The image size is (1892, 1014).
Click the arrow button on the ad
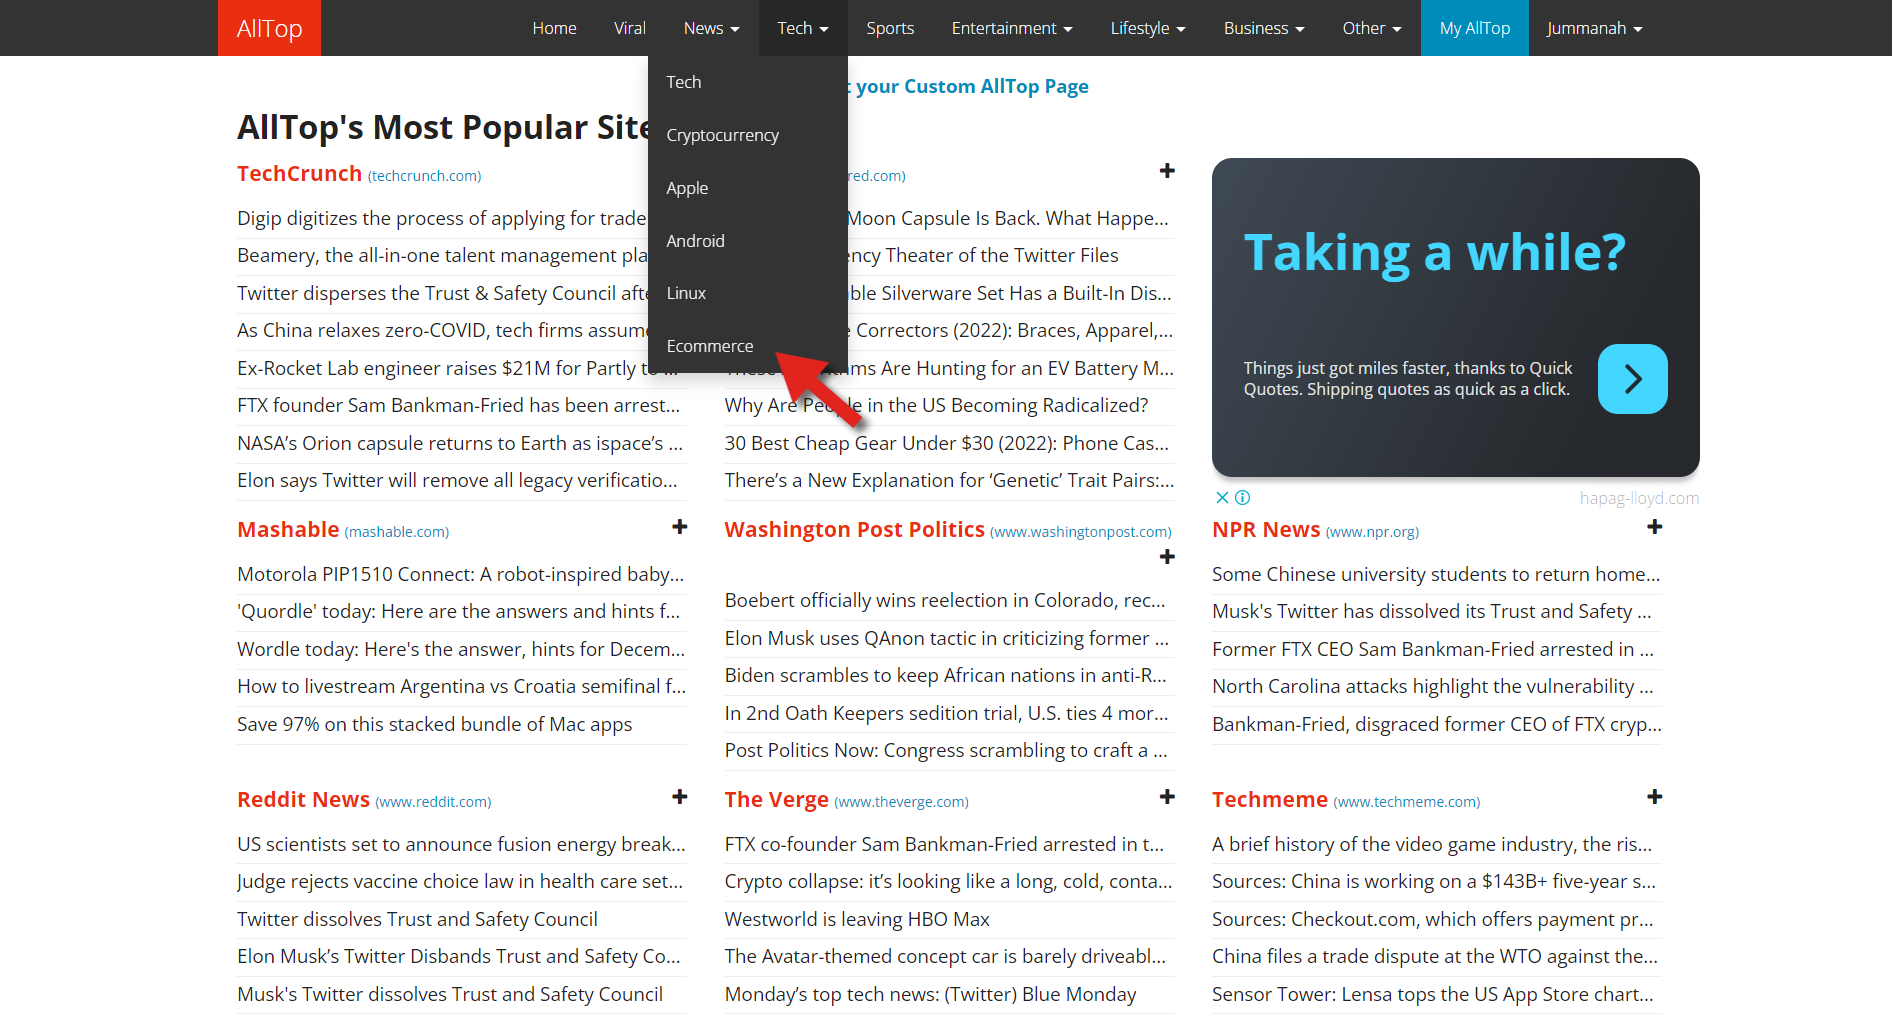tap(1632, 379)
